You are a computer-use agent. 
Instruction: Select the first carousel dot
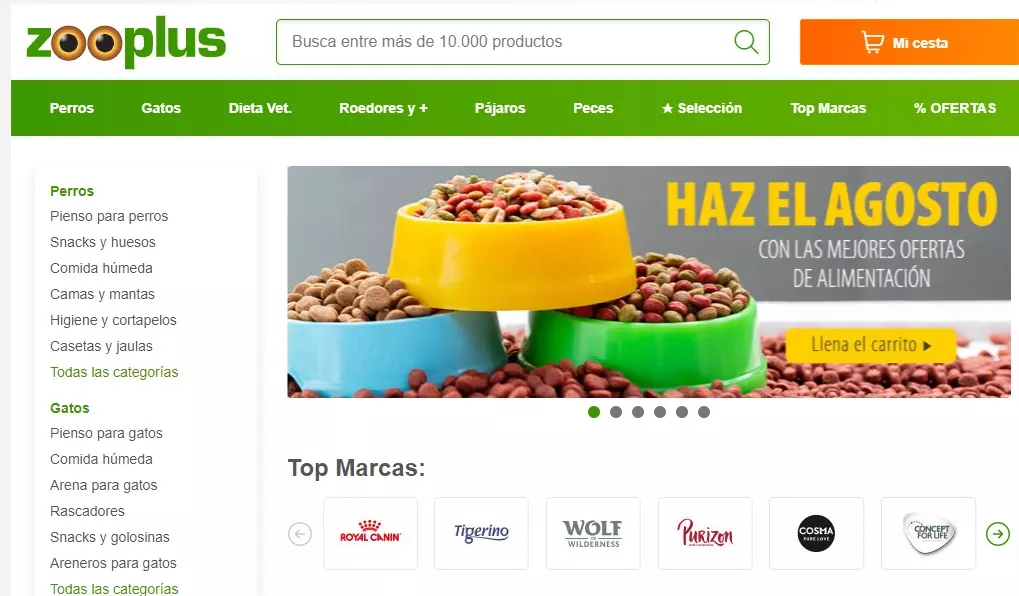(x=593, y=412)
